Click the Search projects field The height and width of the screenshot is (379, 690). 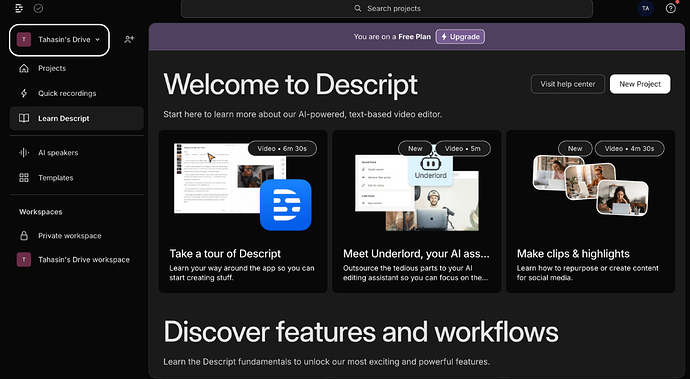tap(387, 8)
